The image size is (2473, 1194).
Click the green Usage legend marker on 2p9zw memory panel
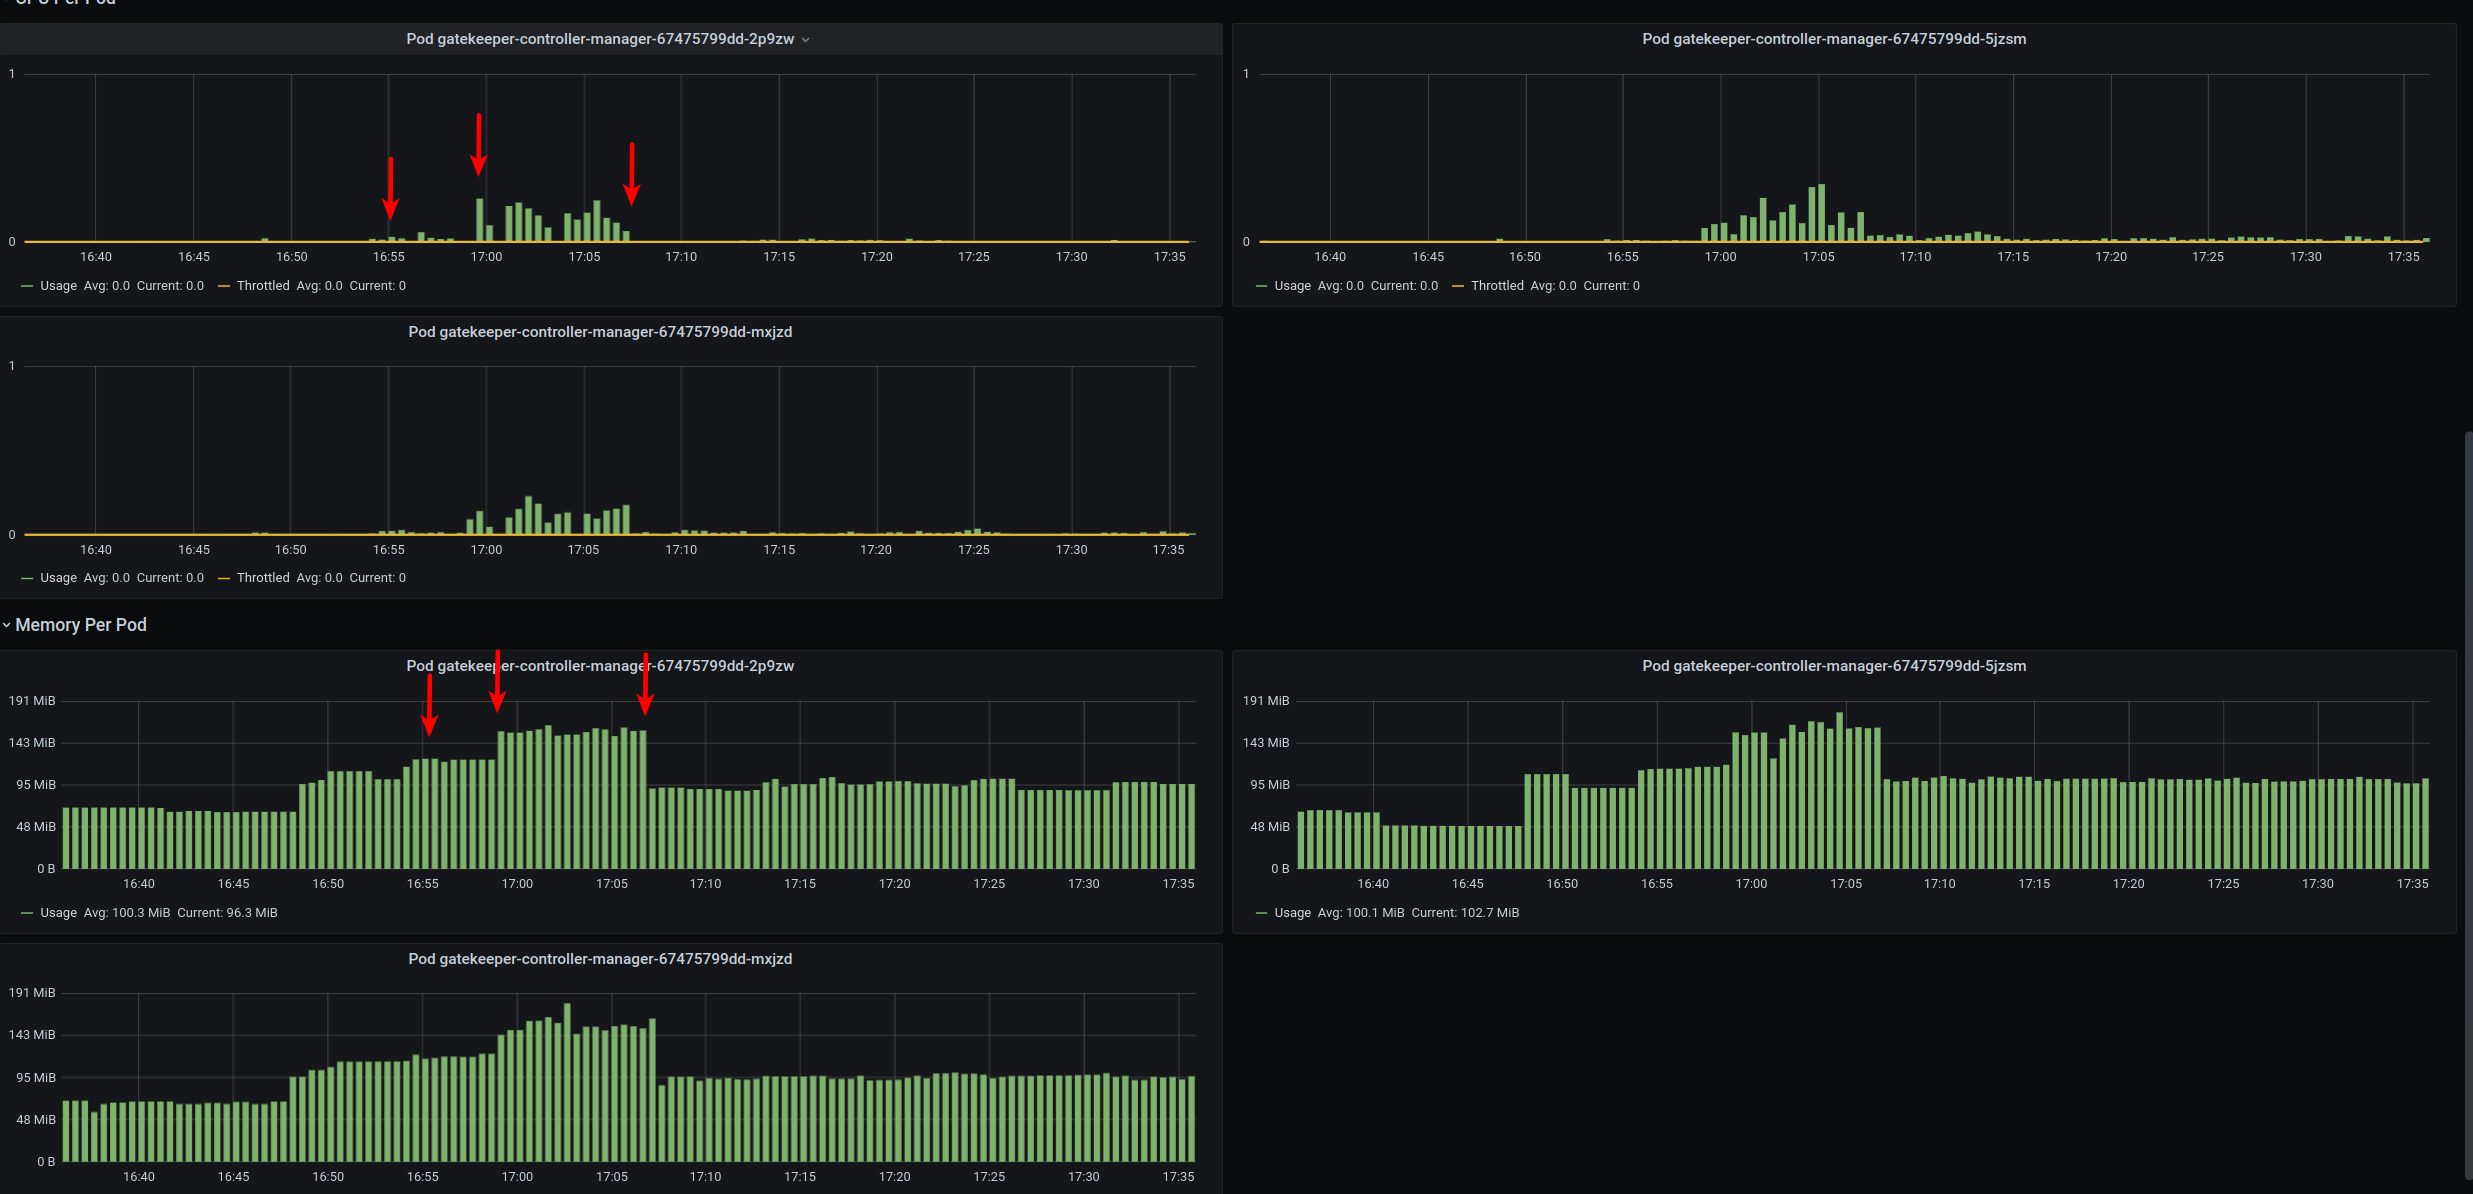(26, 912)
